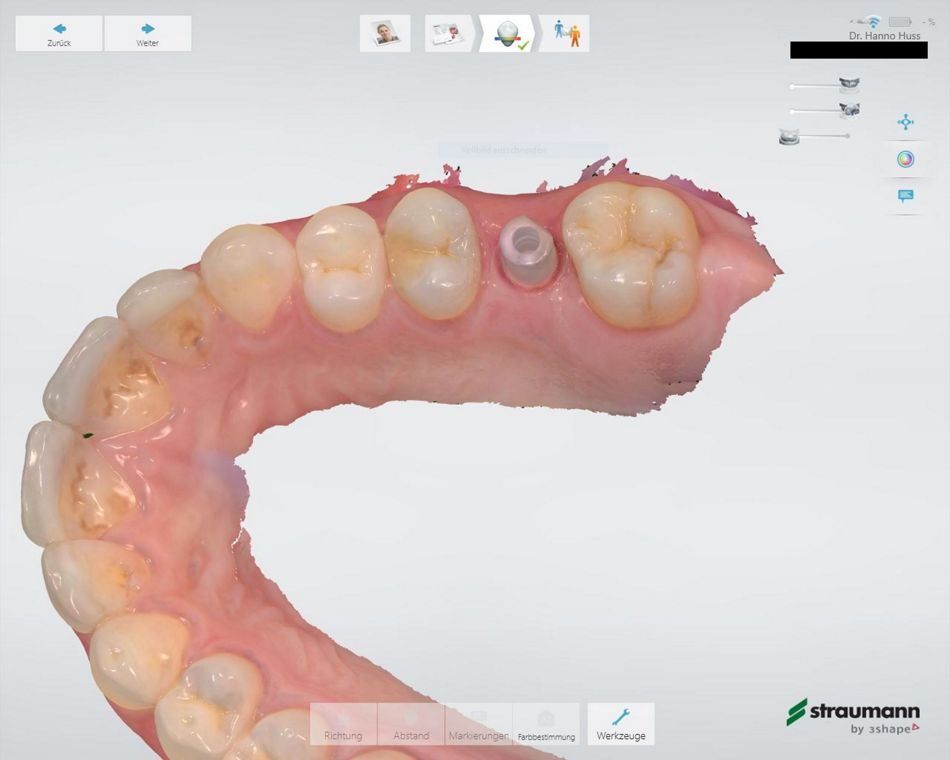Open the annotation comment bubble icon
Screen dimensions: 950x760
pyautogui.click(x=905, y=196)
